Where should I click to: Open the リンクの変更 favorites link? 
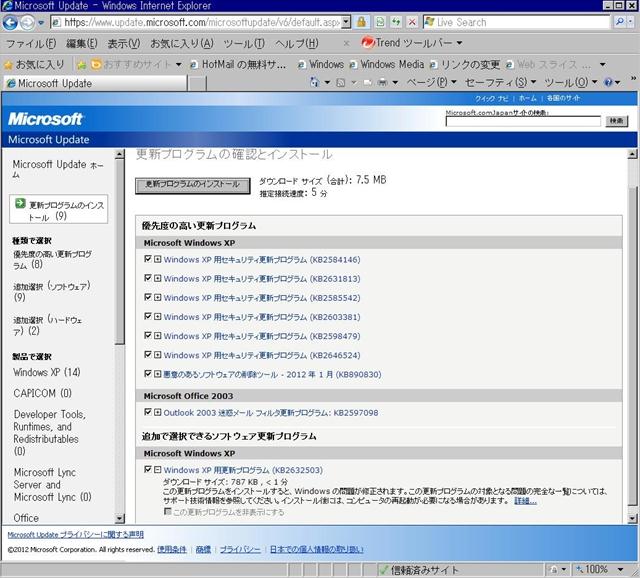point(465,64)
